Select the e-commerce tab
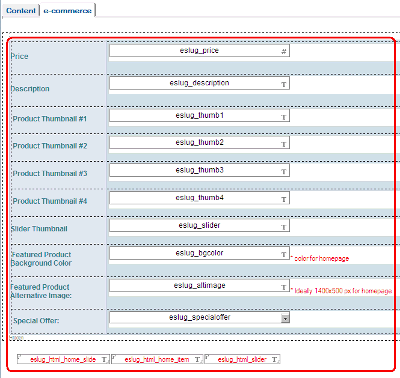Image resolution: width=400 pixels, height=378 pixels. coord(67,10)
